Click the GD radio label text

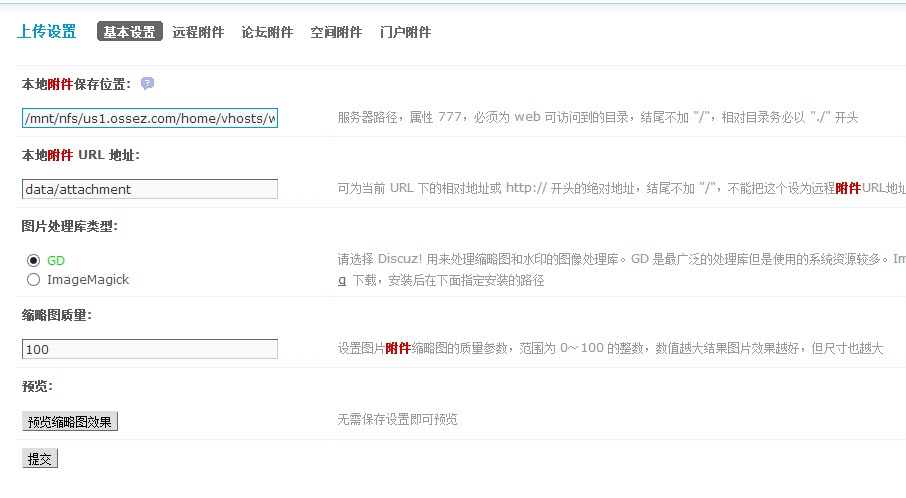[x=56, y=261]
